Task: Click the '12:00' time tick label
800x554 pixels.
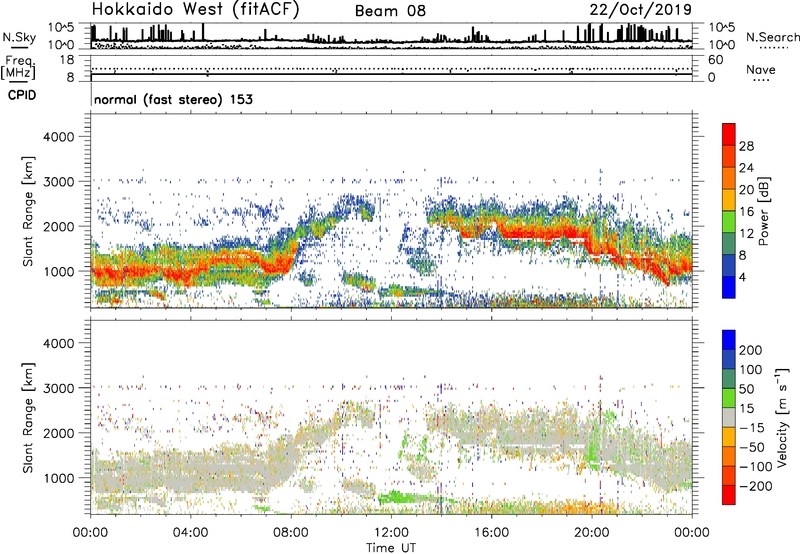Action: click(391, 533)
